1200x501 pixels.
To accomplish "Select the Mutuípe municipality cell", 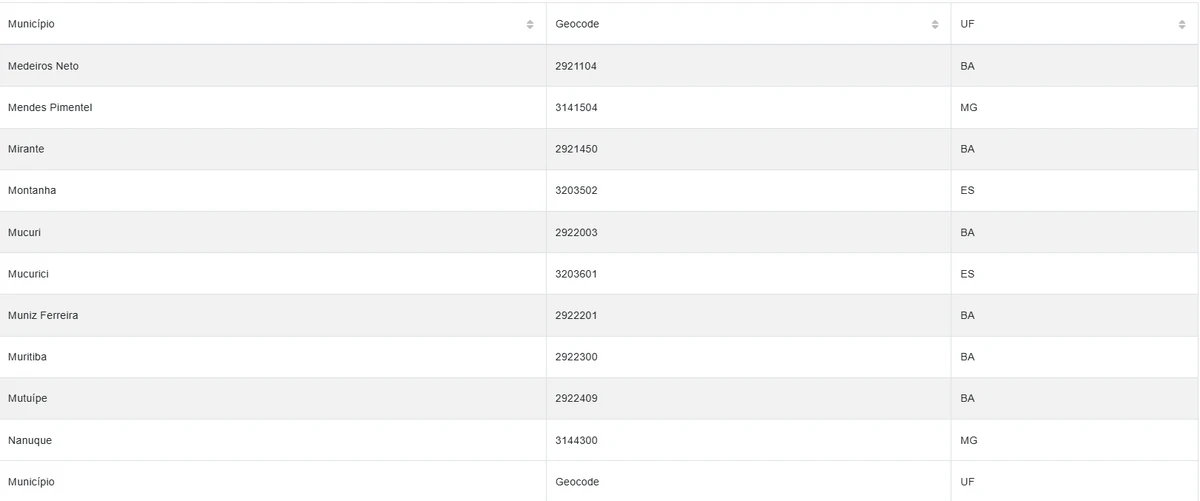I will [28, 398].
